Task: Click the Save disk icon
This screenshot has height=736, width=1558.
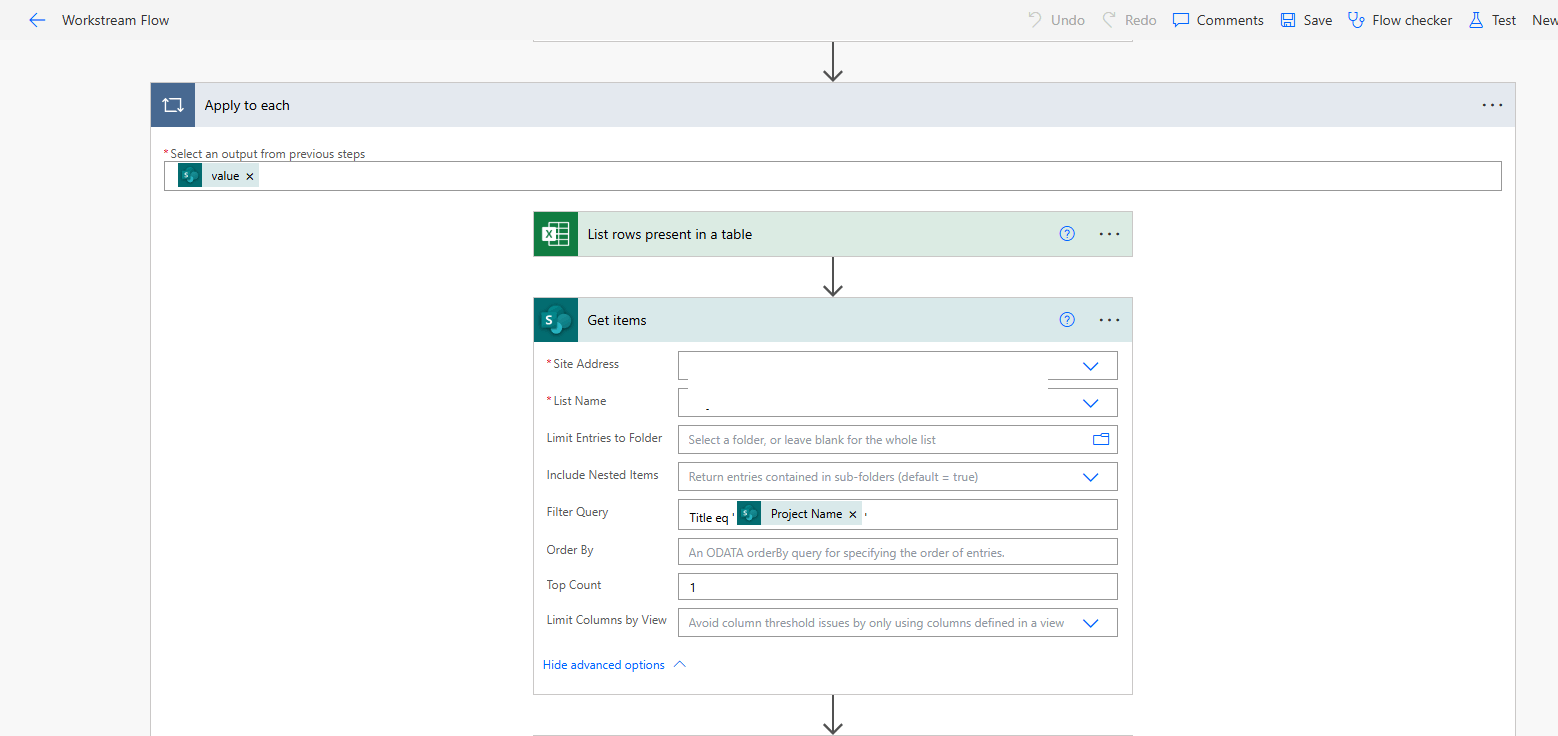Action: [x=1288, y=20]
